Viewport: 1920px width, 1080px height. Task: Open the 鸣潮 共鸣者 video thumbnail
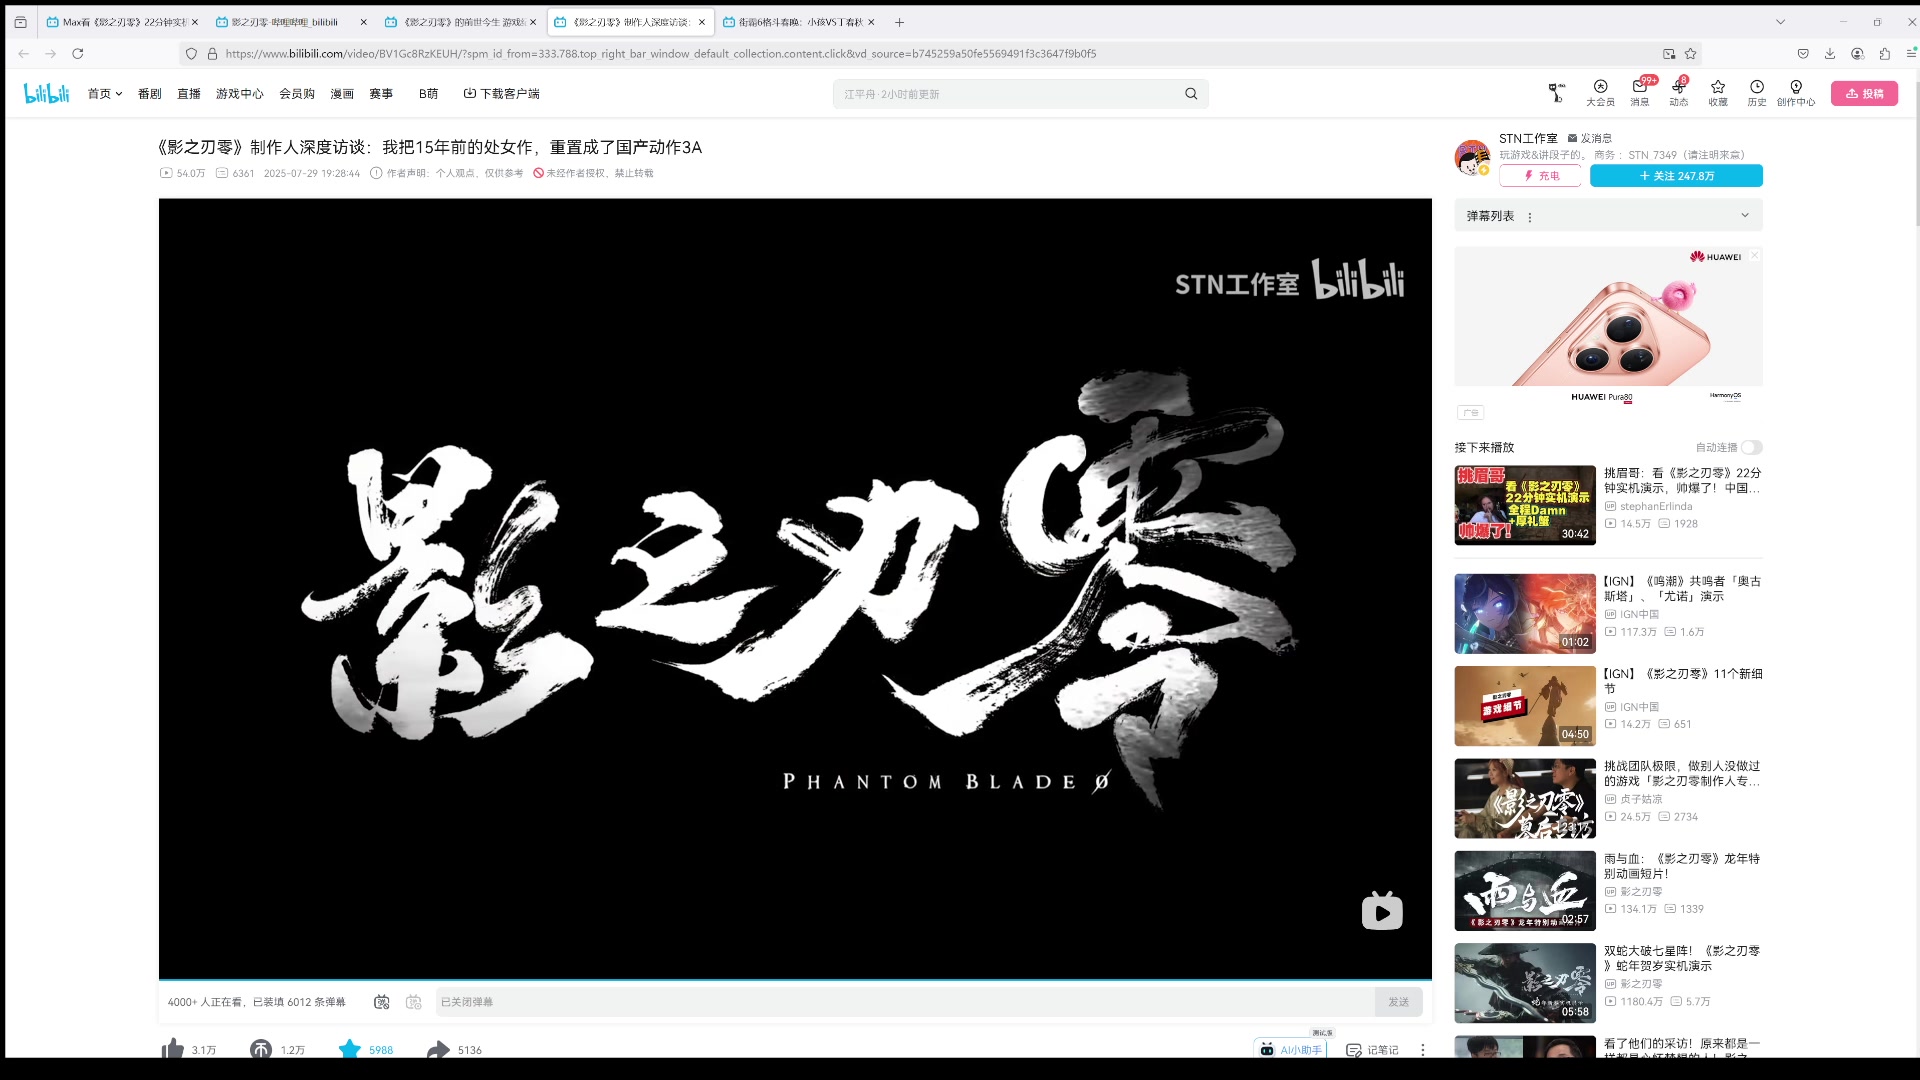(x=1525, y=614)
